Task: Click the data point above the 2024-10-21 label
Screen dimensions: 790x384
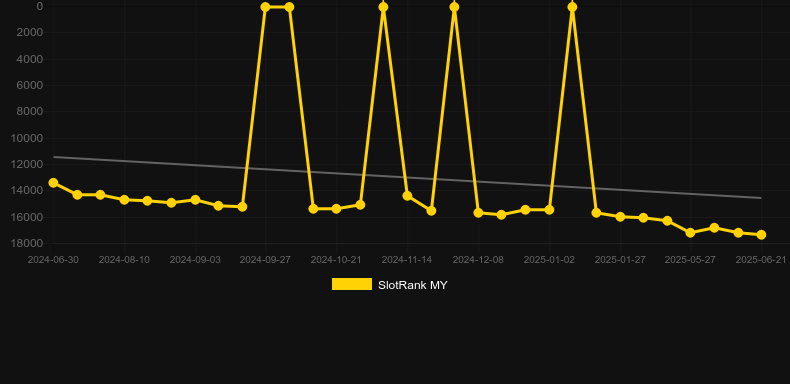Action: click(337, 209)
